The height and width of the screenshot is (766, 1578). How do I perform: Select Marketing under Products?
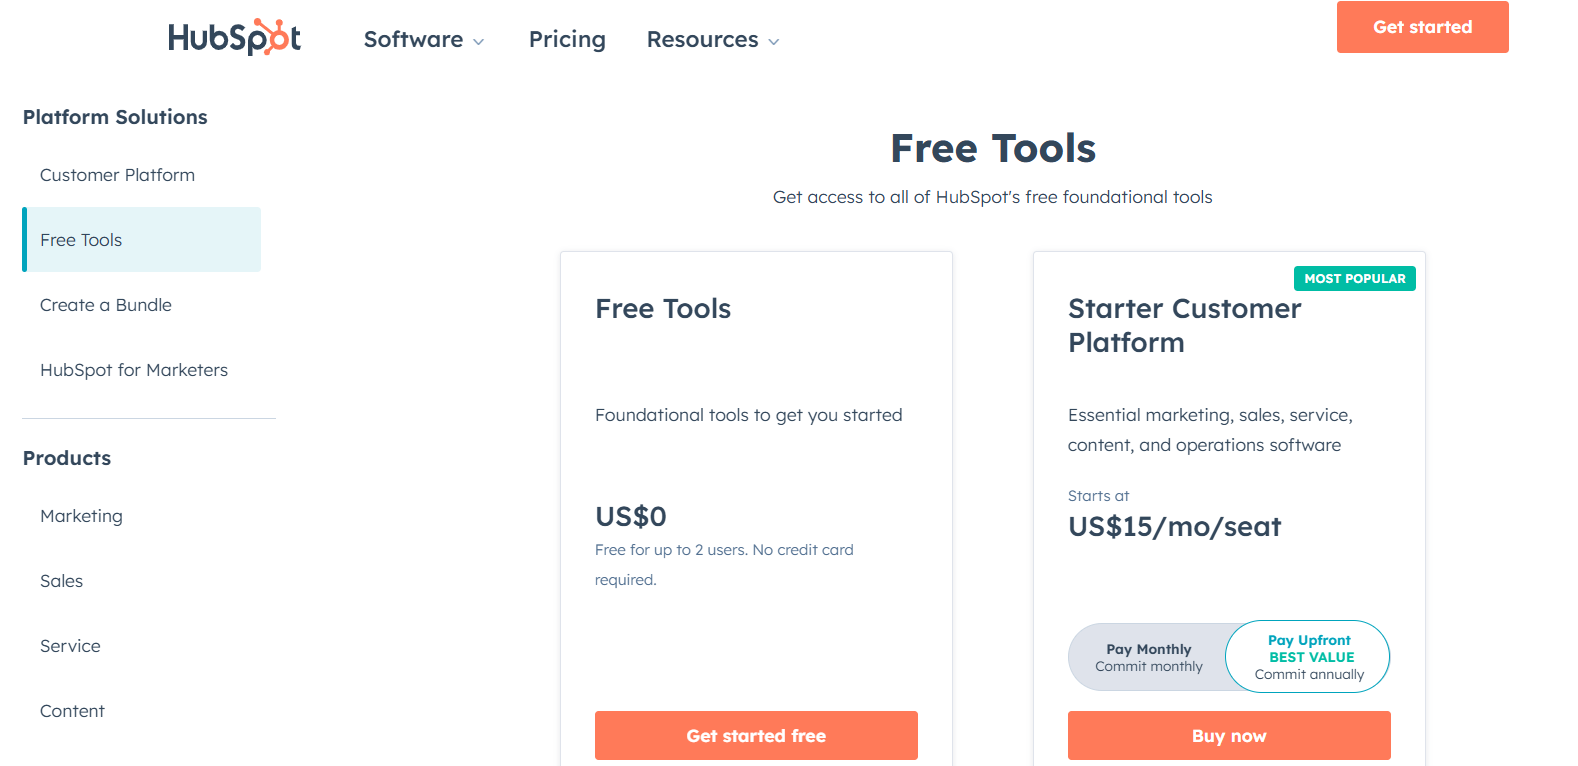tap(81, 516)
